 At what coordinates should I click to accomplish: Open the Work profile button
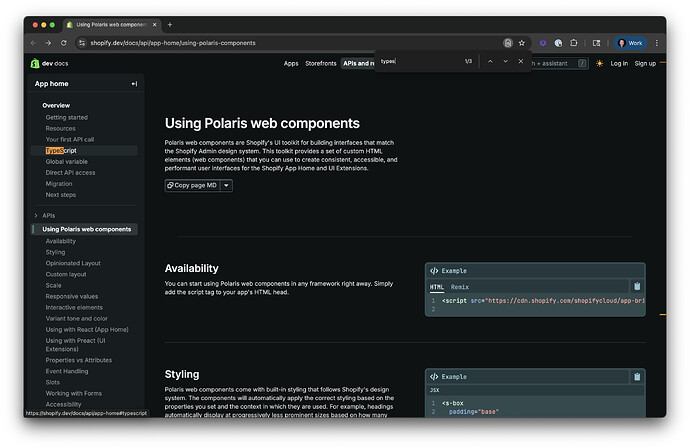click(x=630, y=43)
